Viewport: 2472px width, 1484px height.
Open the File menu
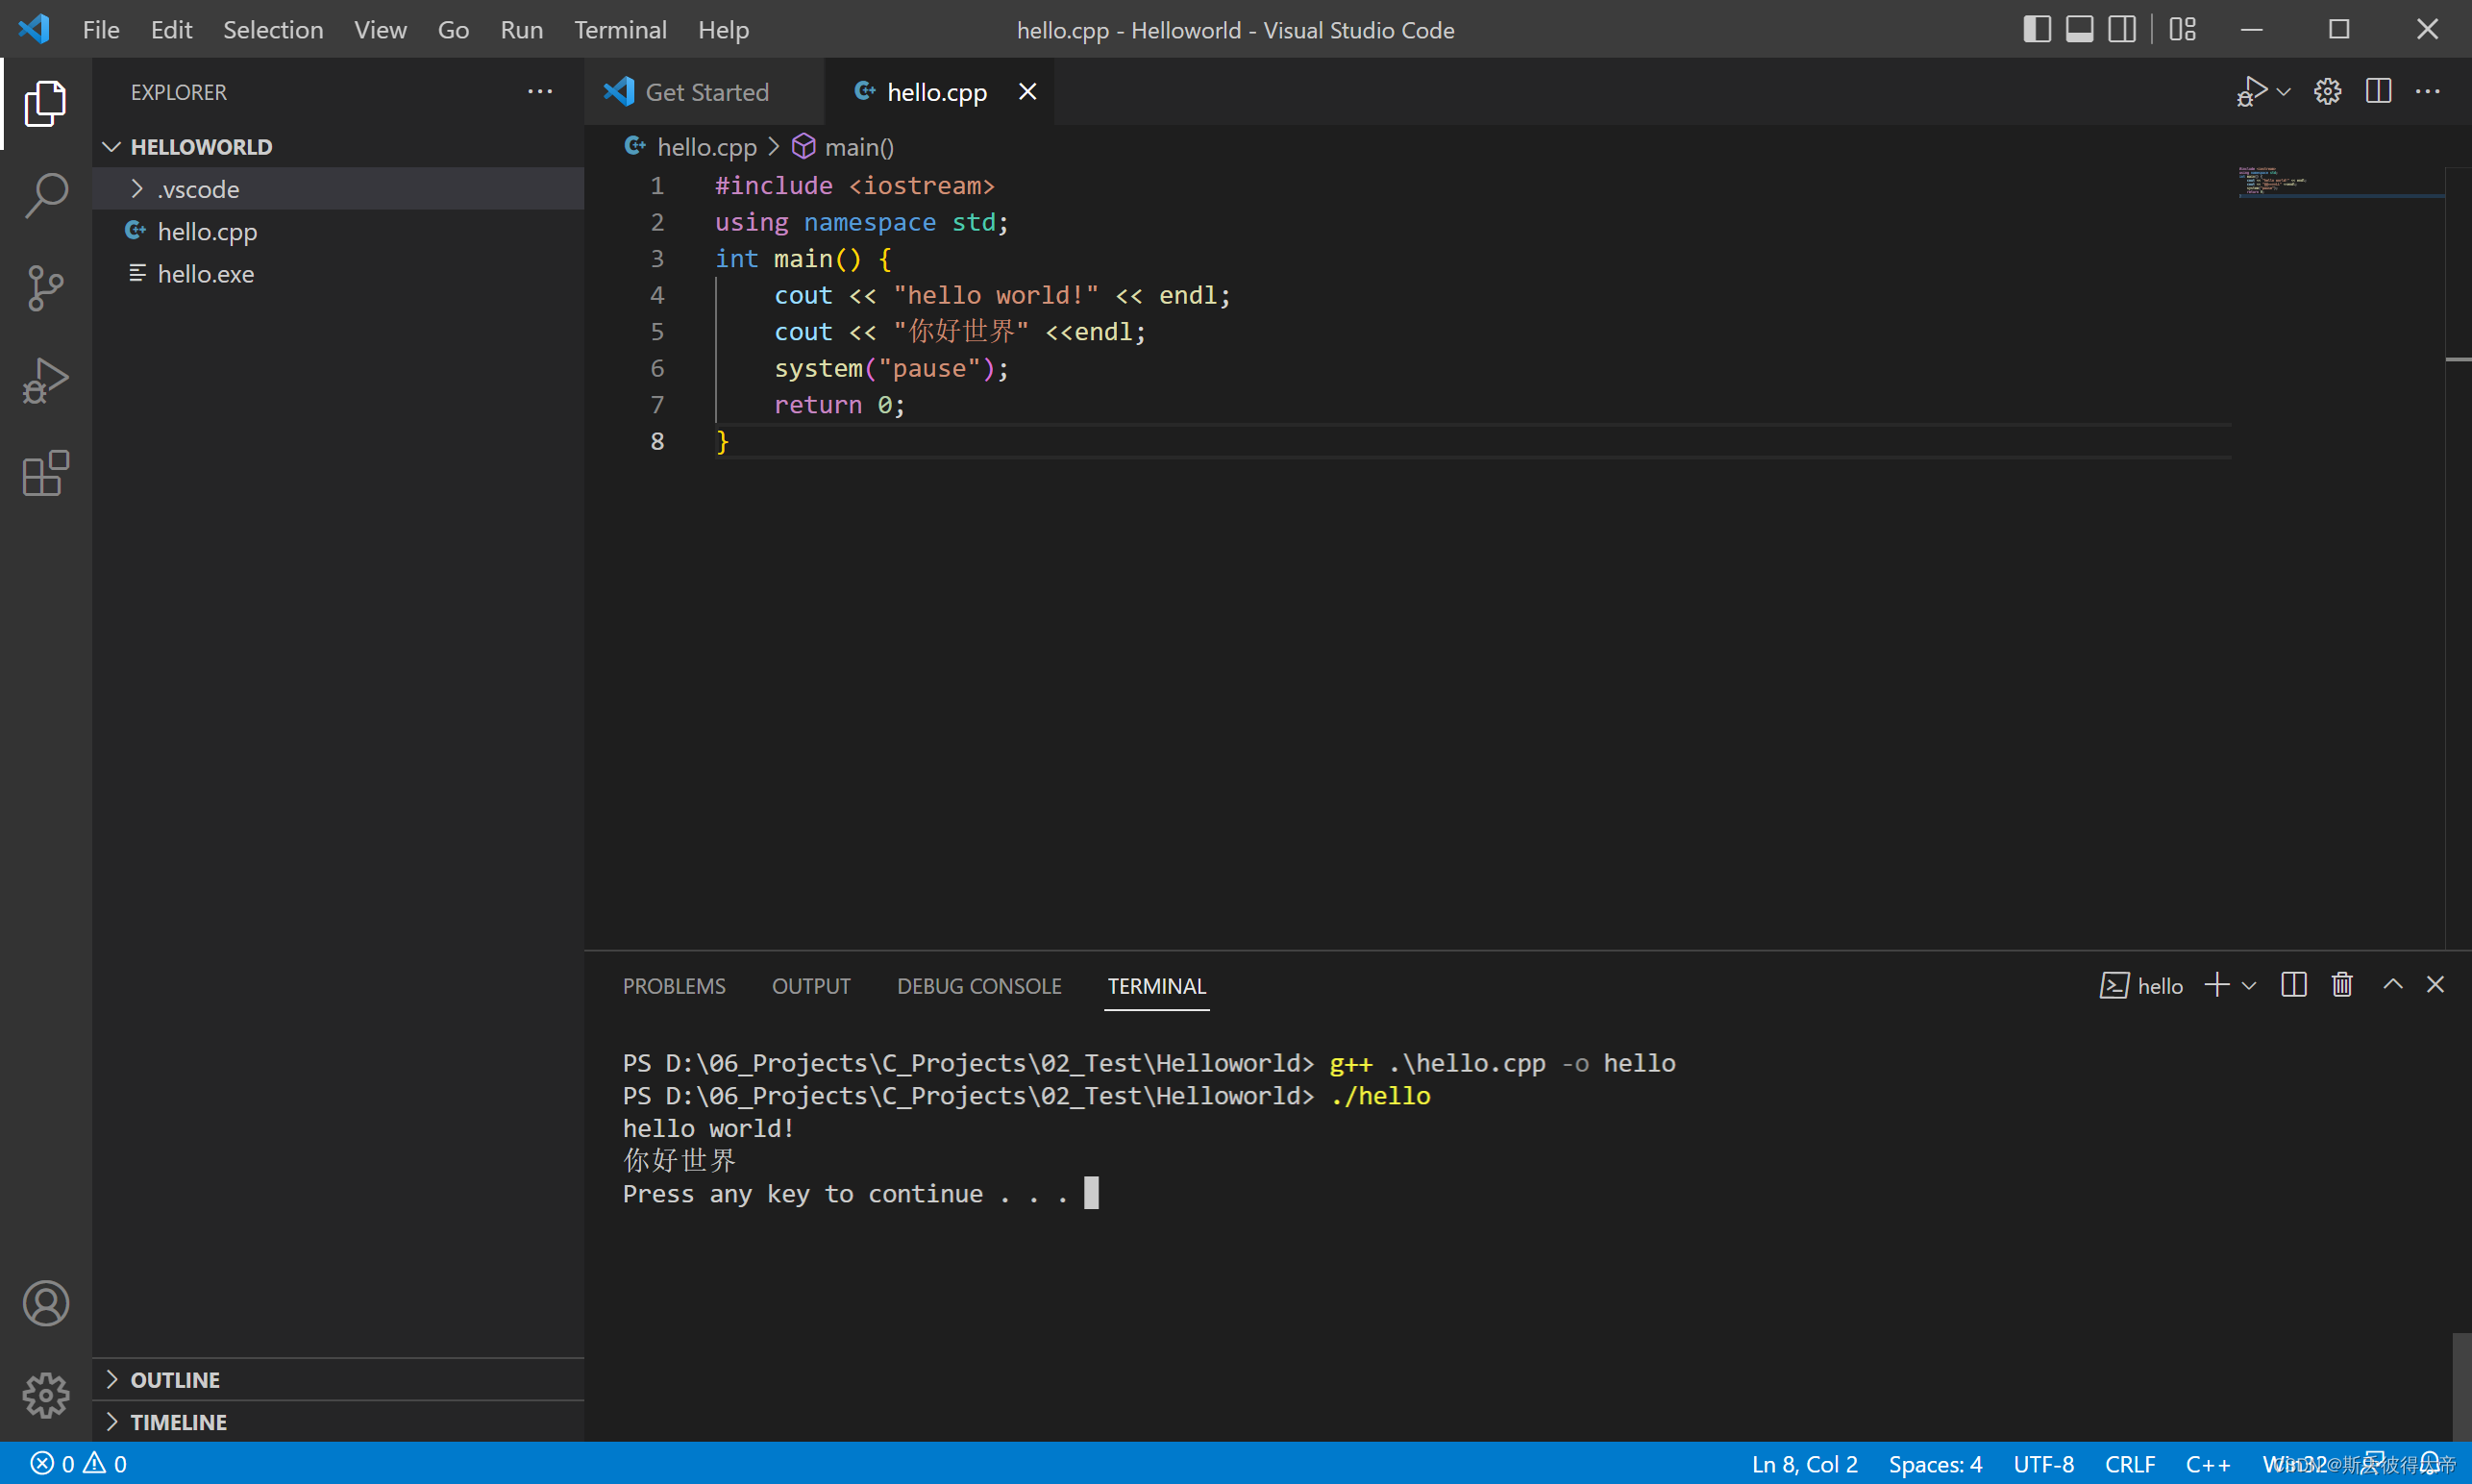point(101,29)
